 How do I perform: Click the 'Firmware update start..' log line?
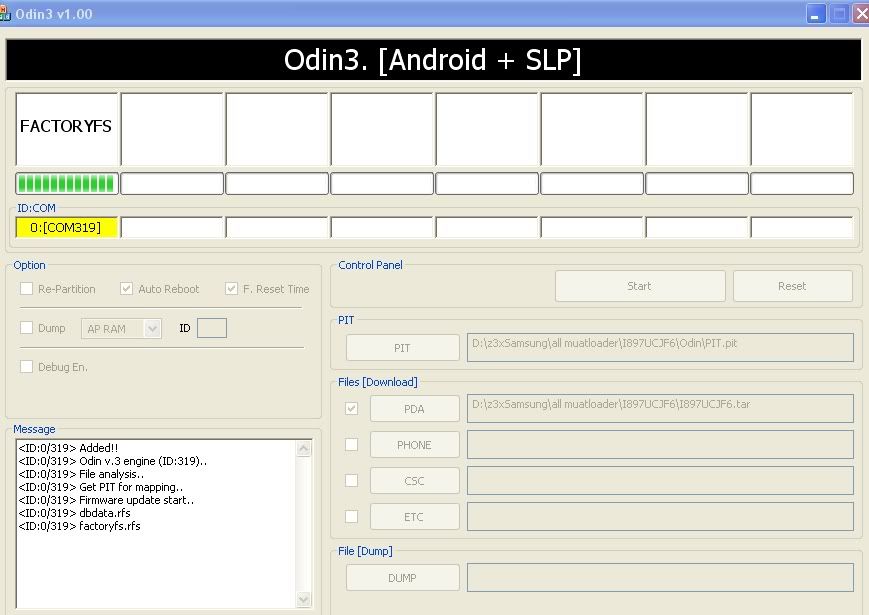pyautogui.click(x=106, y=500)
